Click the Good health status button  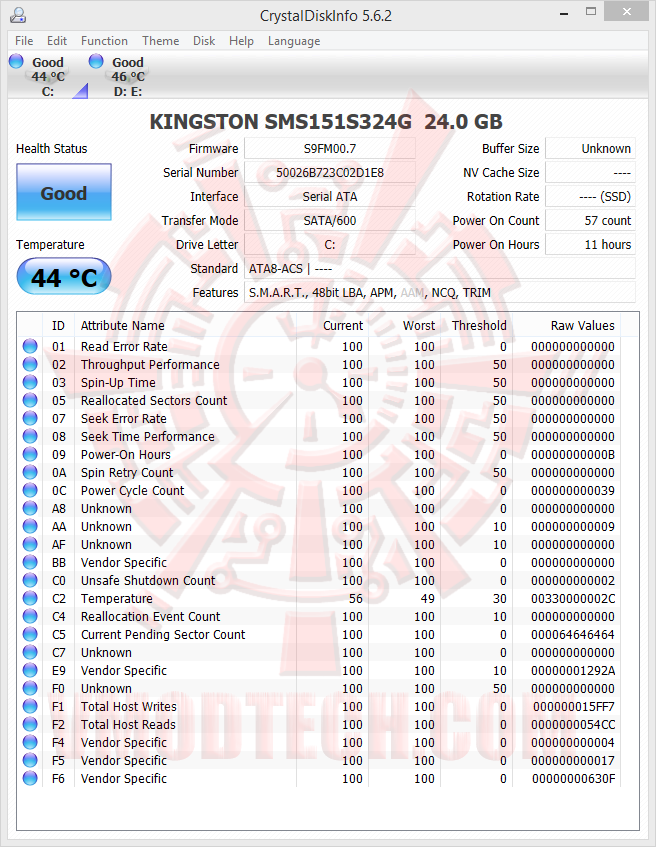64,192
